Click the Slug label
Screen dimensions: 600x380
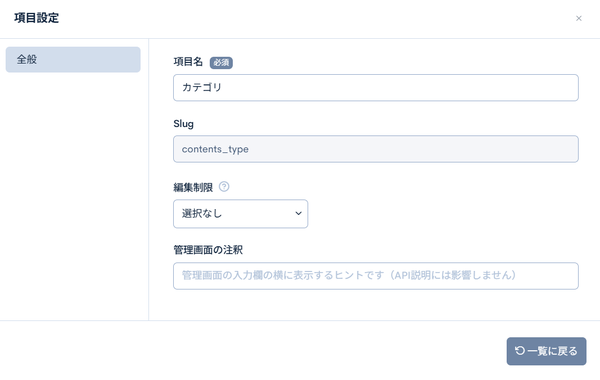tap(183, 124)
